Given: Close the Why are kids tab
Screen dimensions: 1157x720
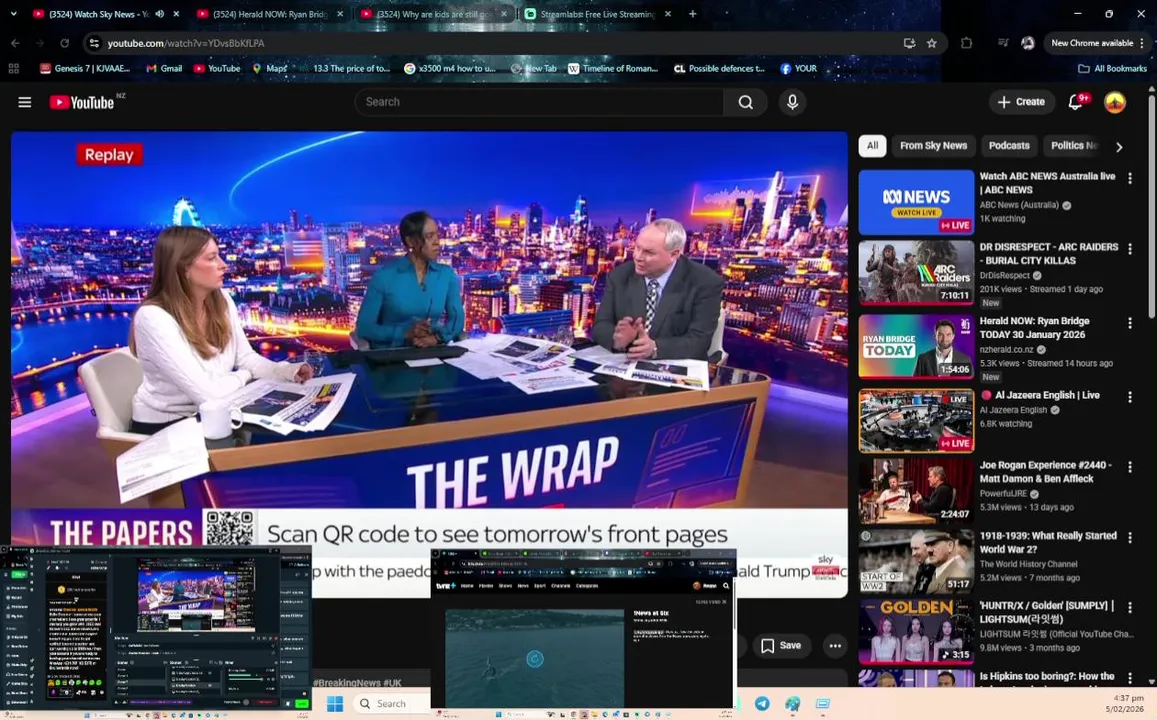Looking at the screenshot, I should click(504, 13).
